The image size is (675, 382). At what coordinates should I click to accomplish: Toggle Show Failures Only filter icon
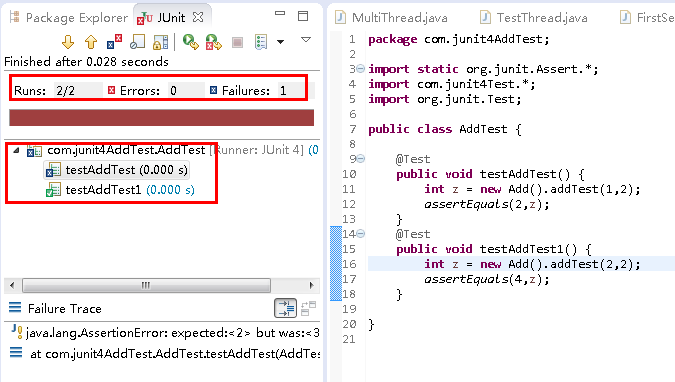point(115,42)
